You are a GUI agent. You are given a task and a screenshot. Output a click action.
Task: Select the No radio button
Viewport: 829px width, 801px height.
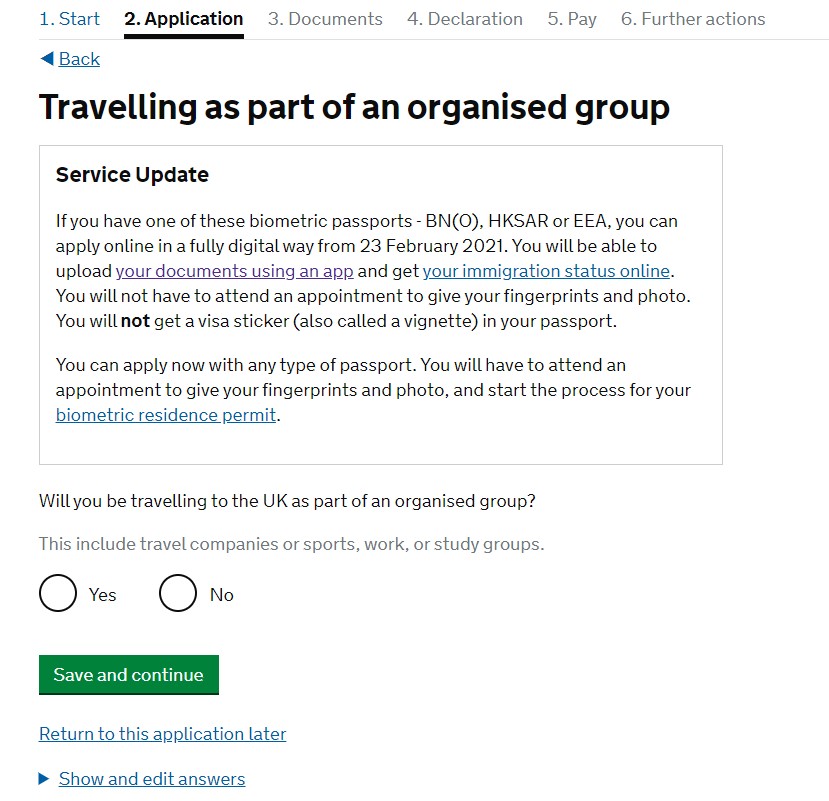coord(177,593)
